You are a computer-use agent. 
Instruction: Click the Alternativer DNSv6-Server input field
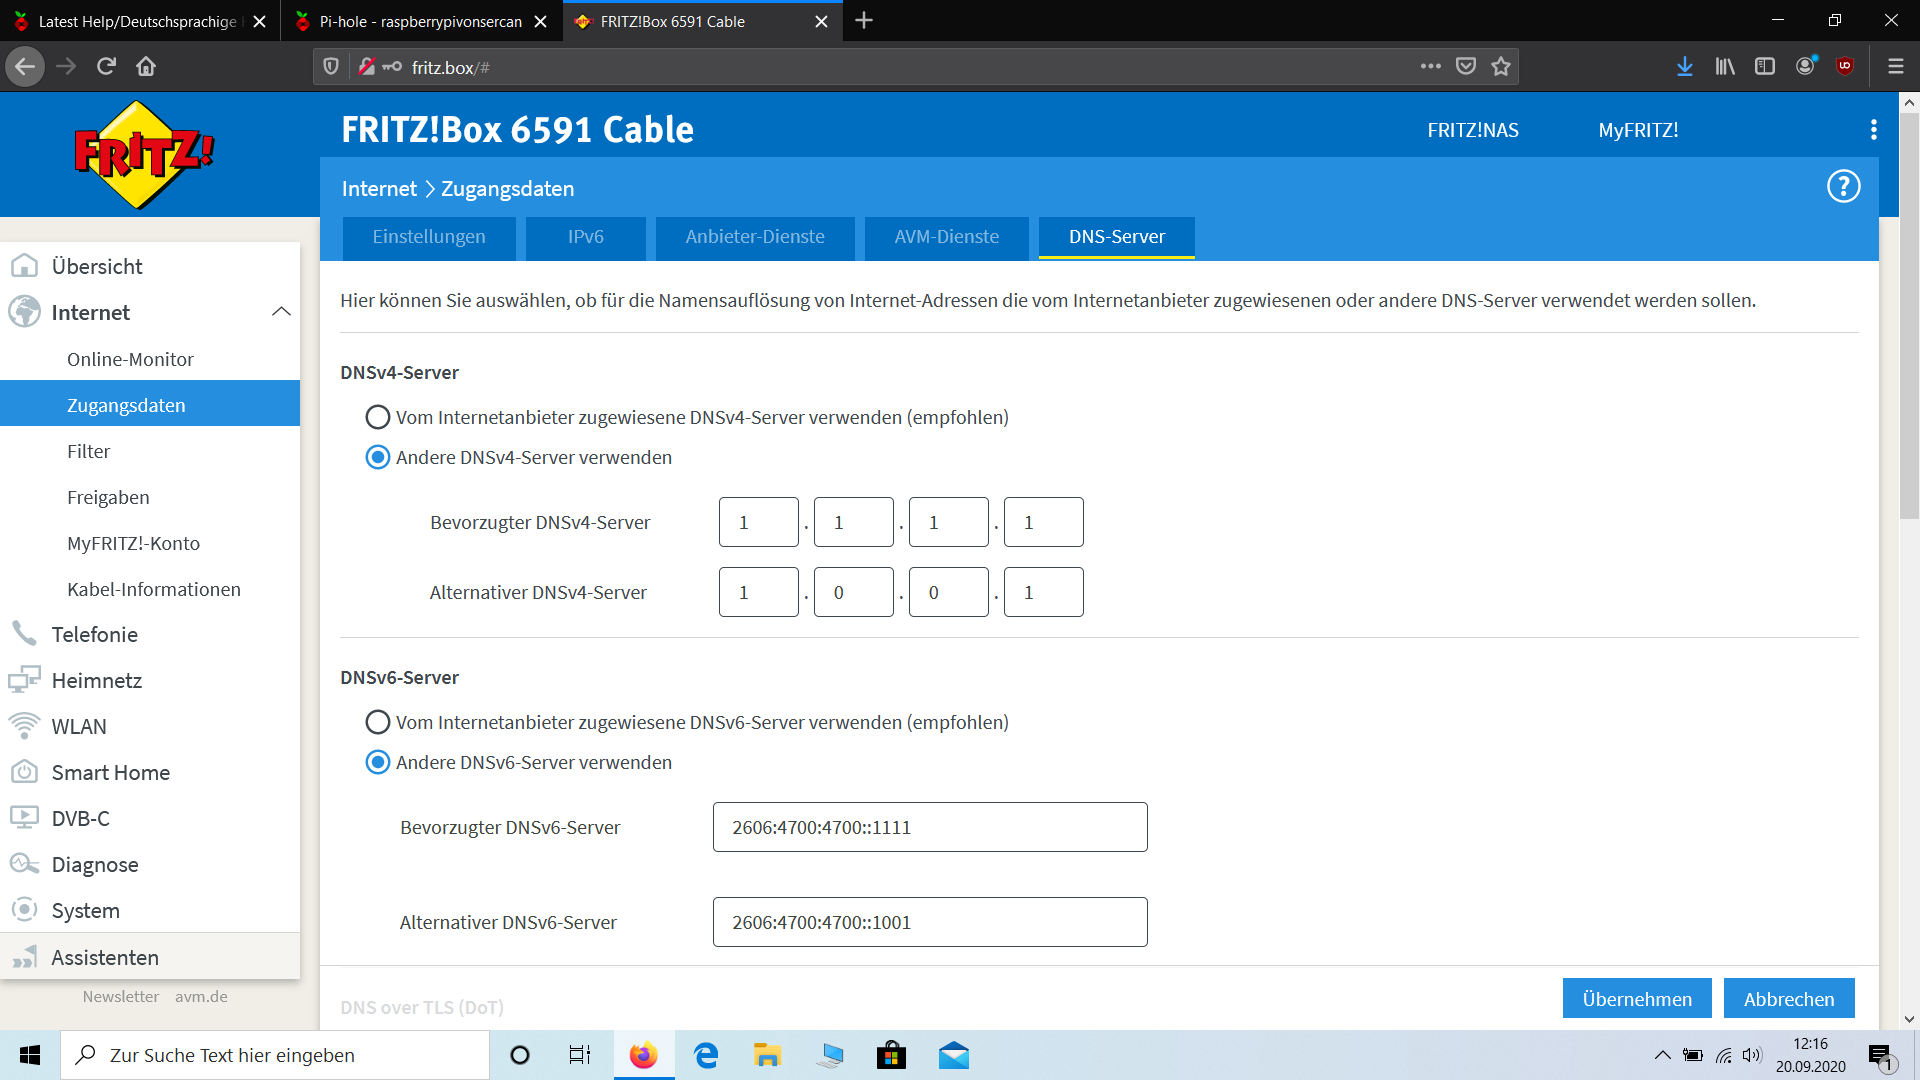click(930, 922)
